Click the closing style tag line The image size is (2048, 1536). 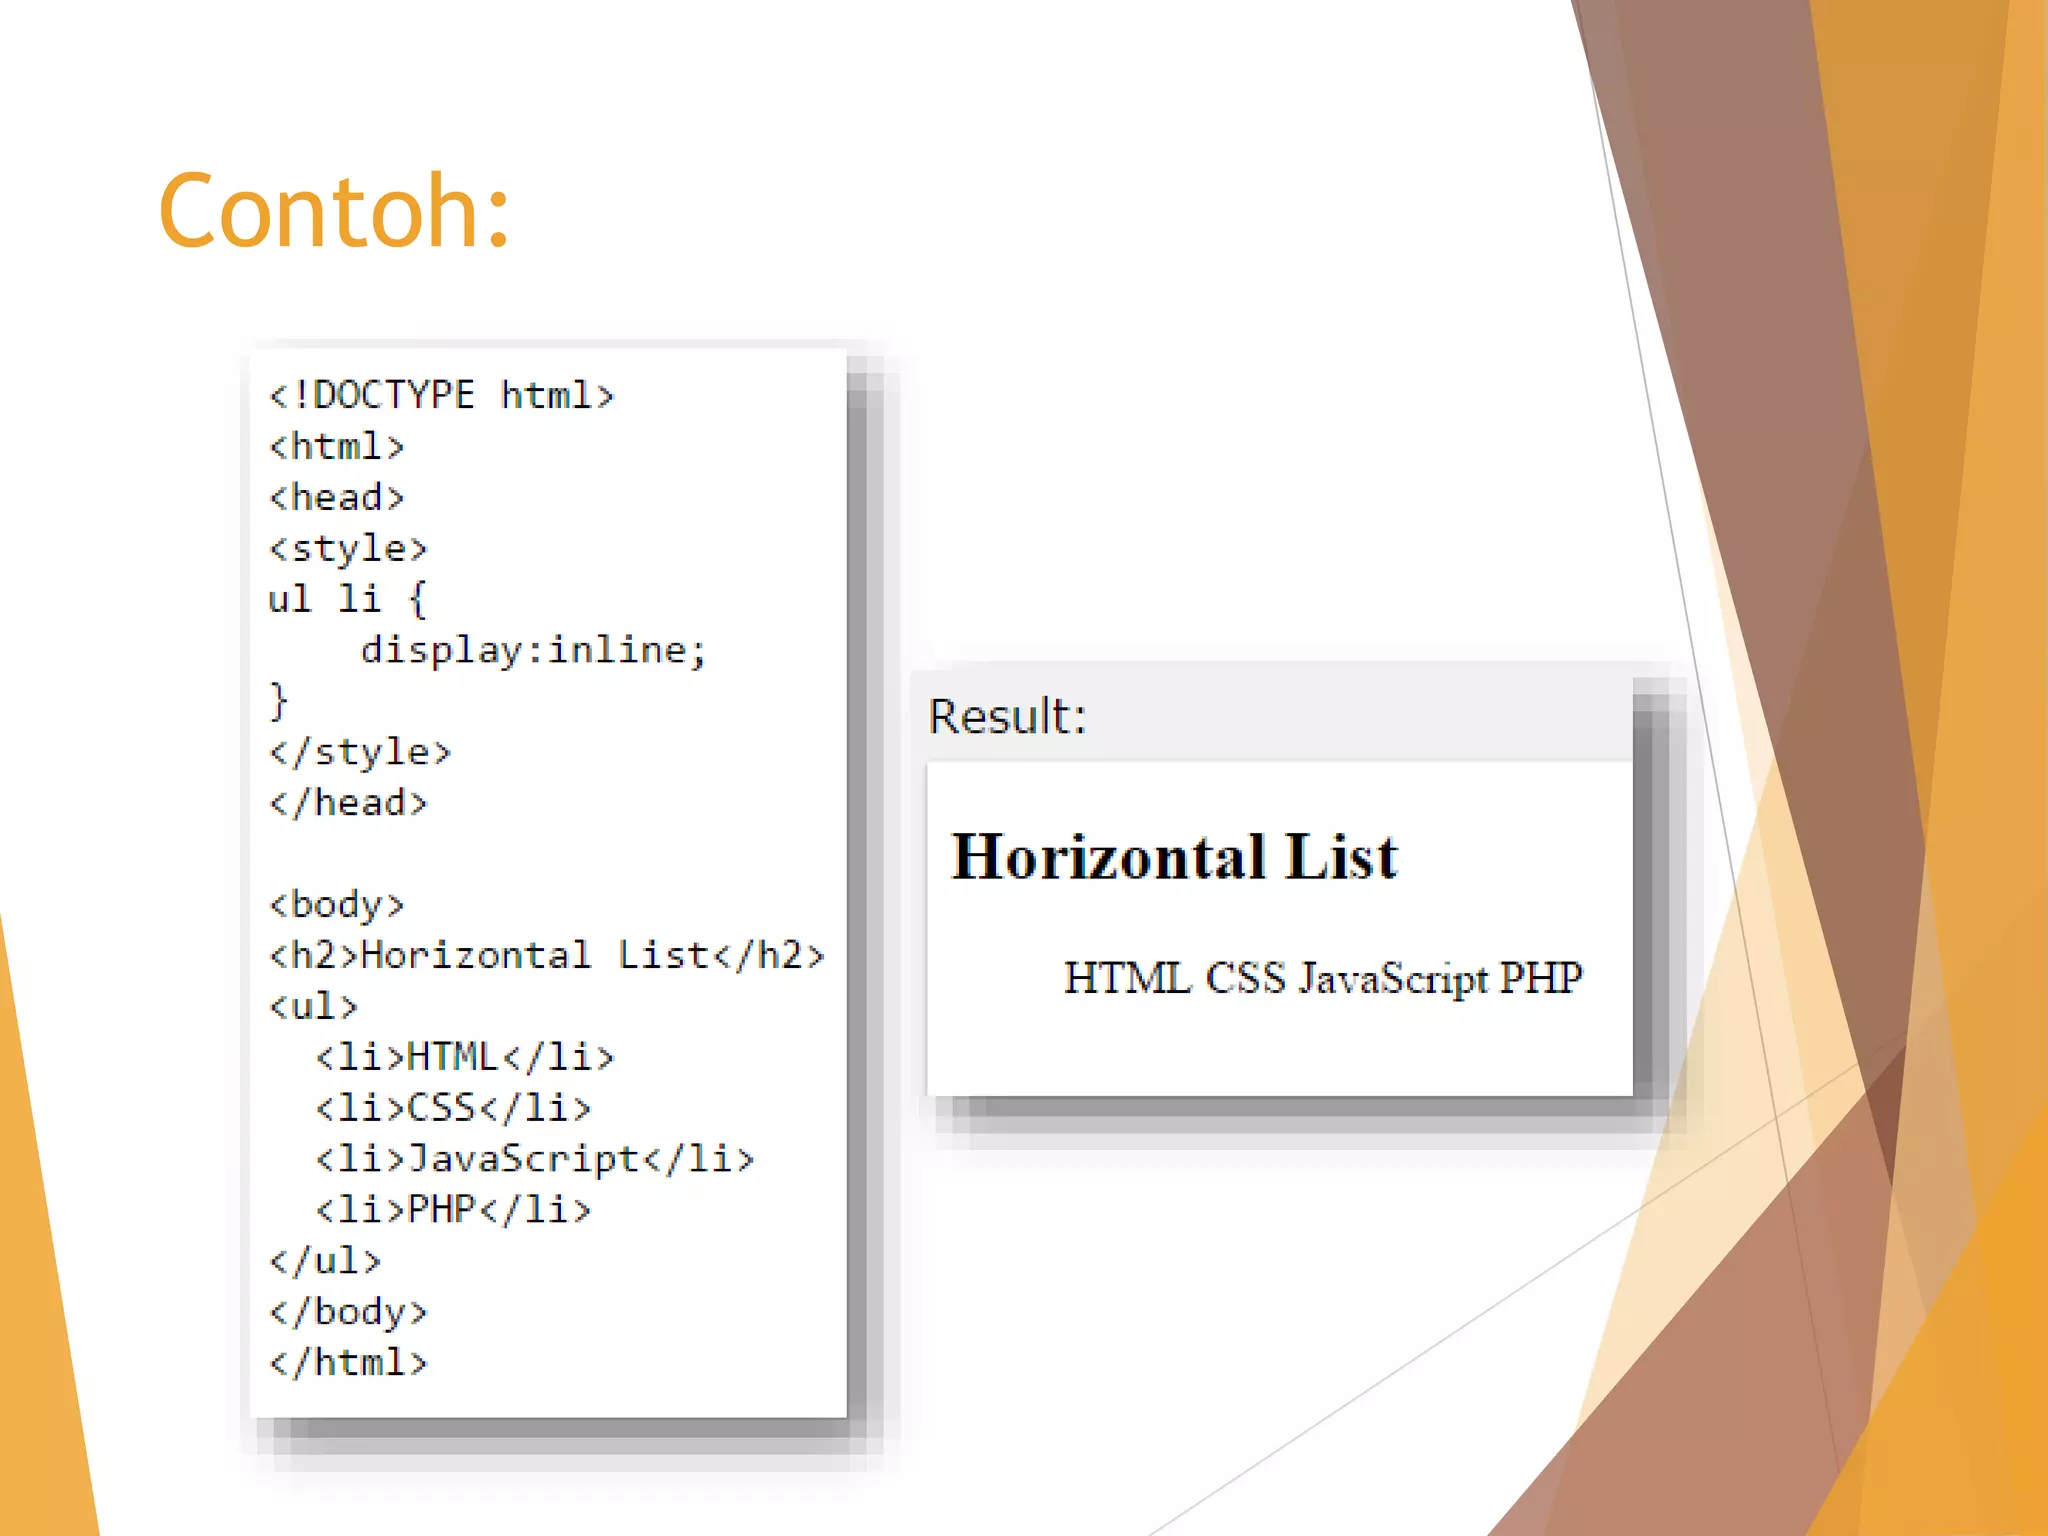pos(359,752)
